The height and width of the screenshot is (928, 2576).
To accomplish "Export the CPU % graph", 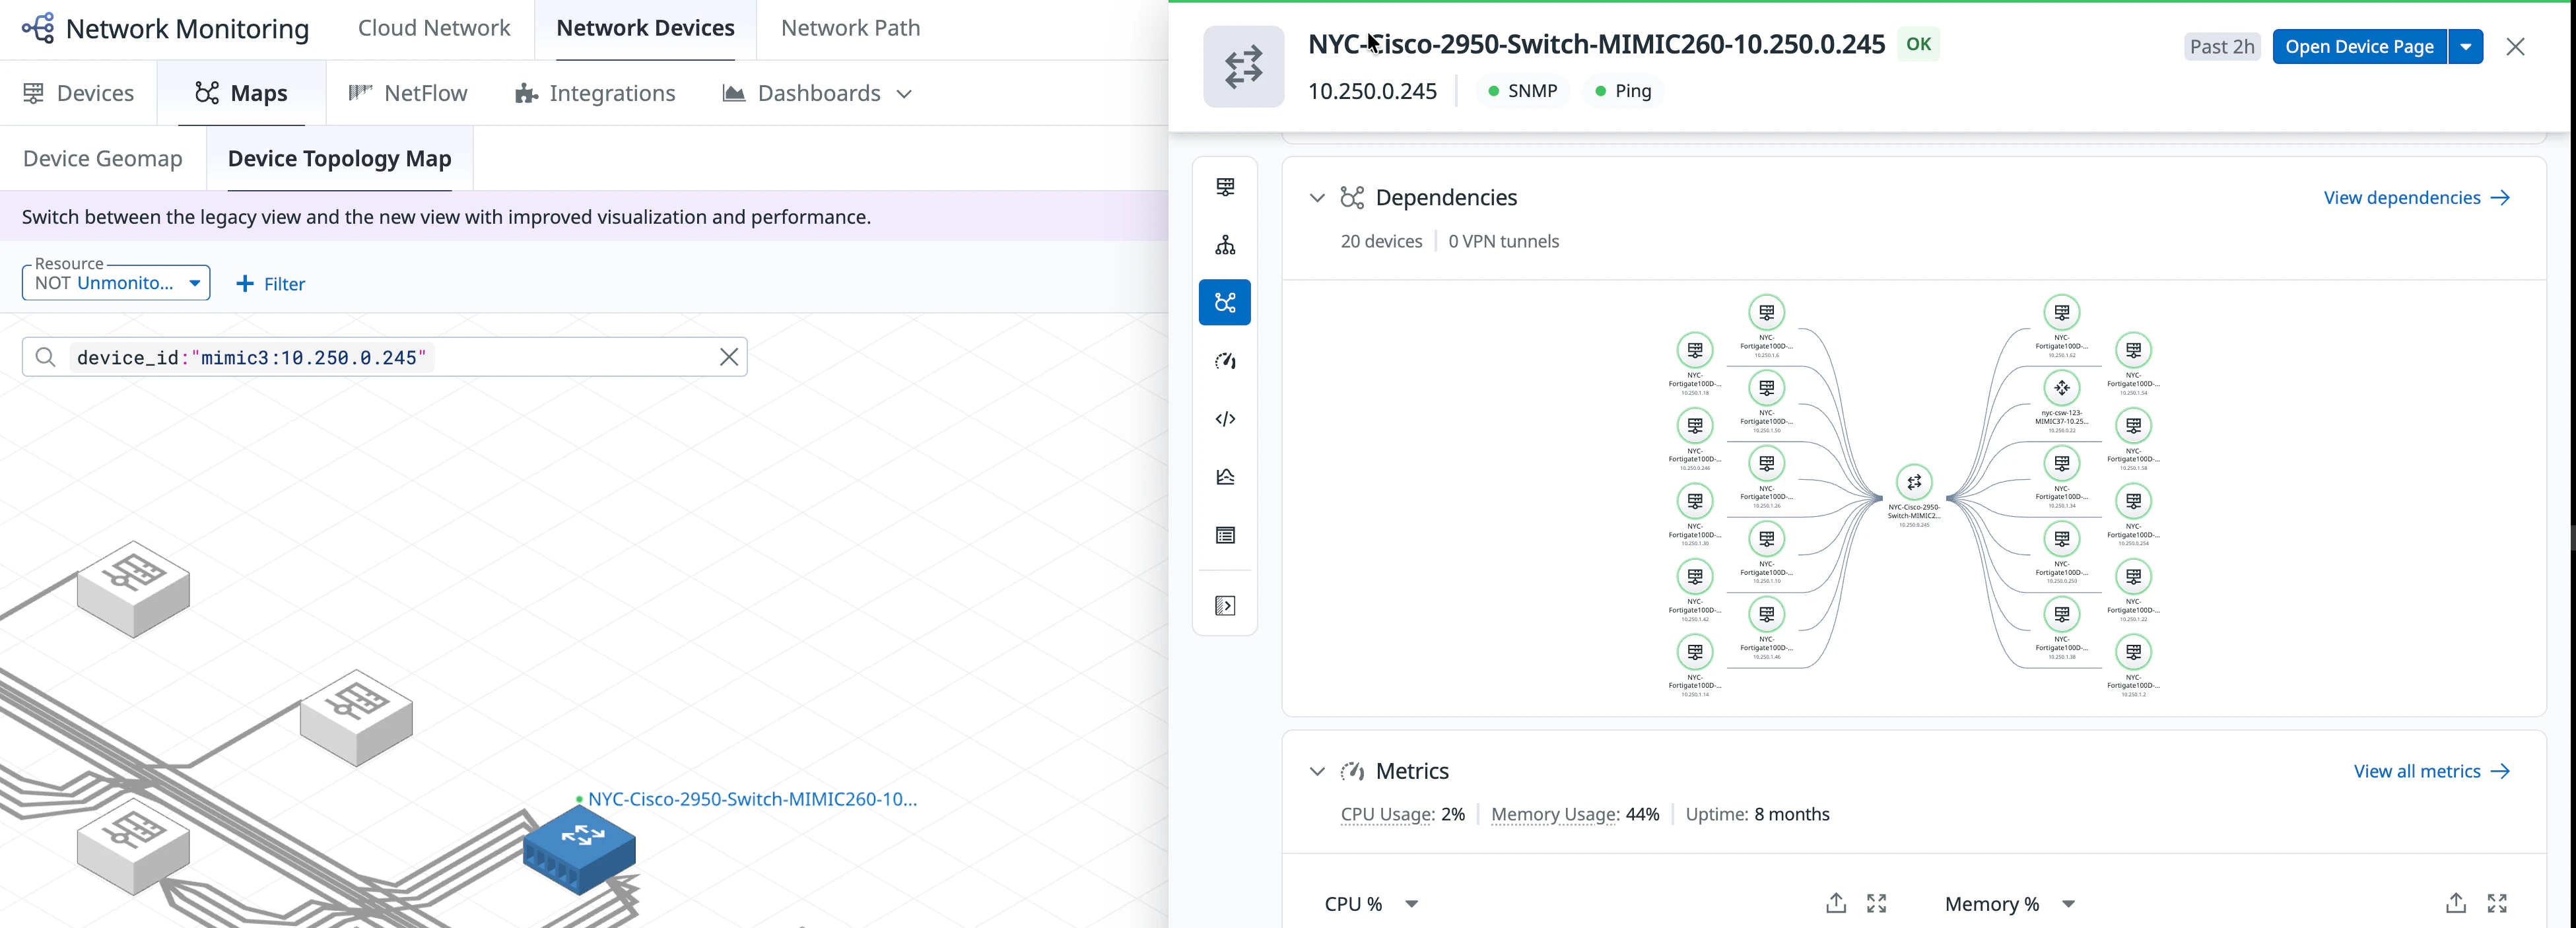I will [x=1835, y=904].
